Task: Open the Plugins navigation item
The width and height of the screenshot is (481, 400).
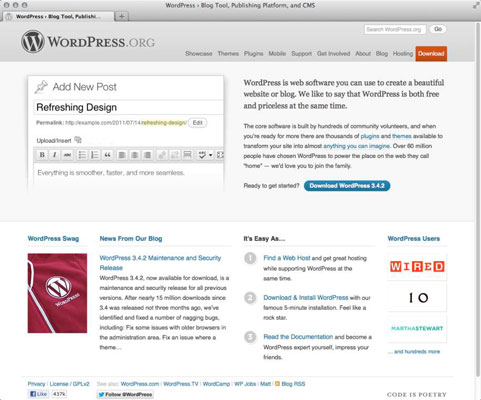Action: 253,53
